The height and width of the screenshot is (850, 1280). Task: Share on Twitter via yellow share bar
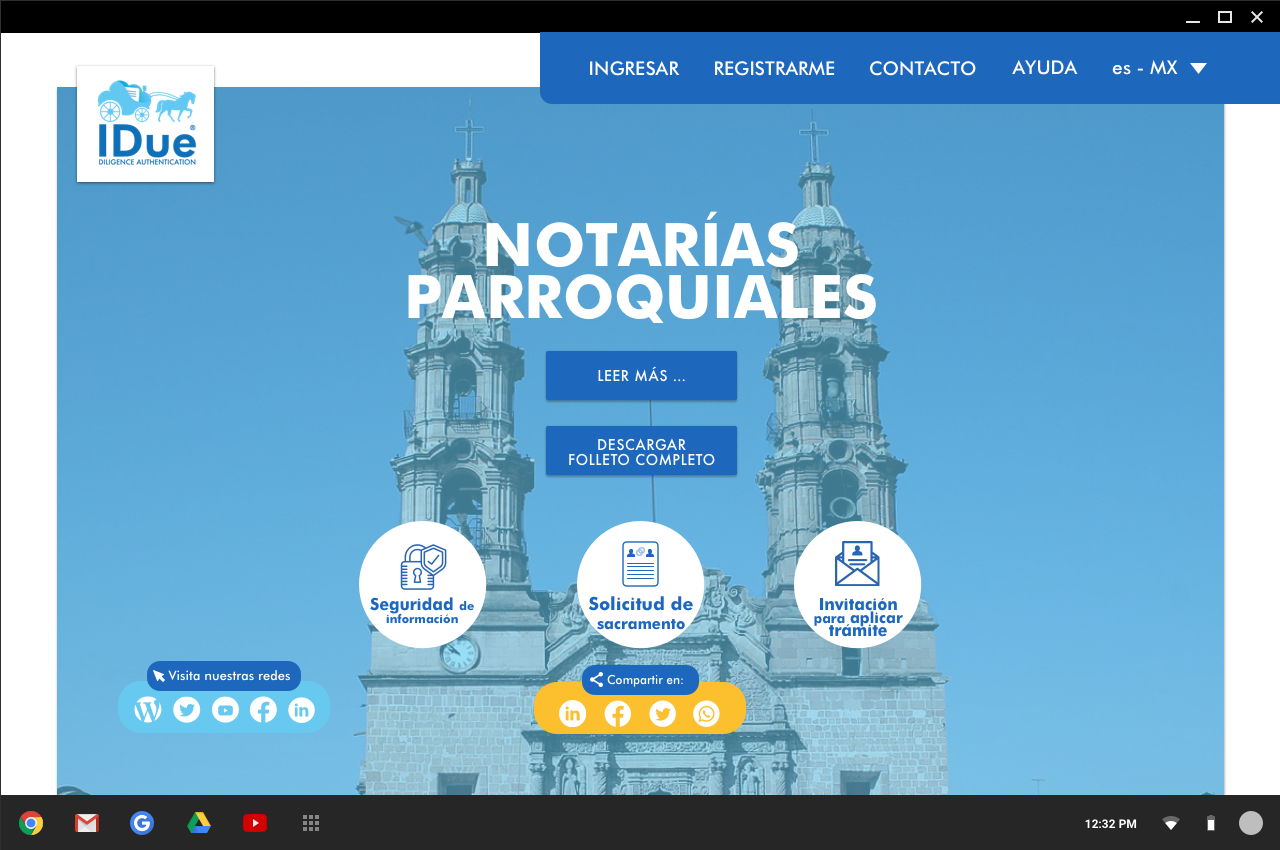click(662, 713)
